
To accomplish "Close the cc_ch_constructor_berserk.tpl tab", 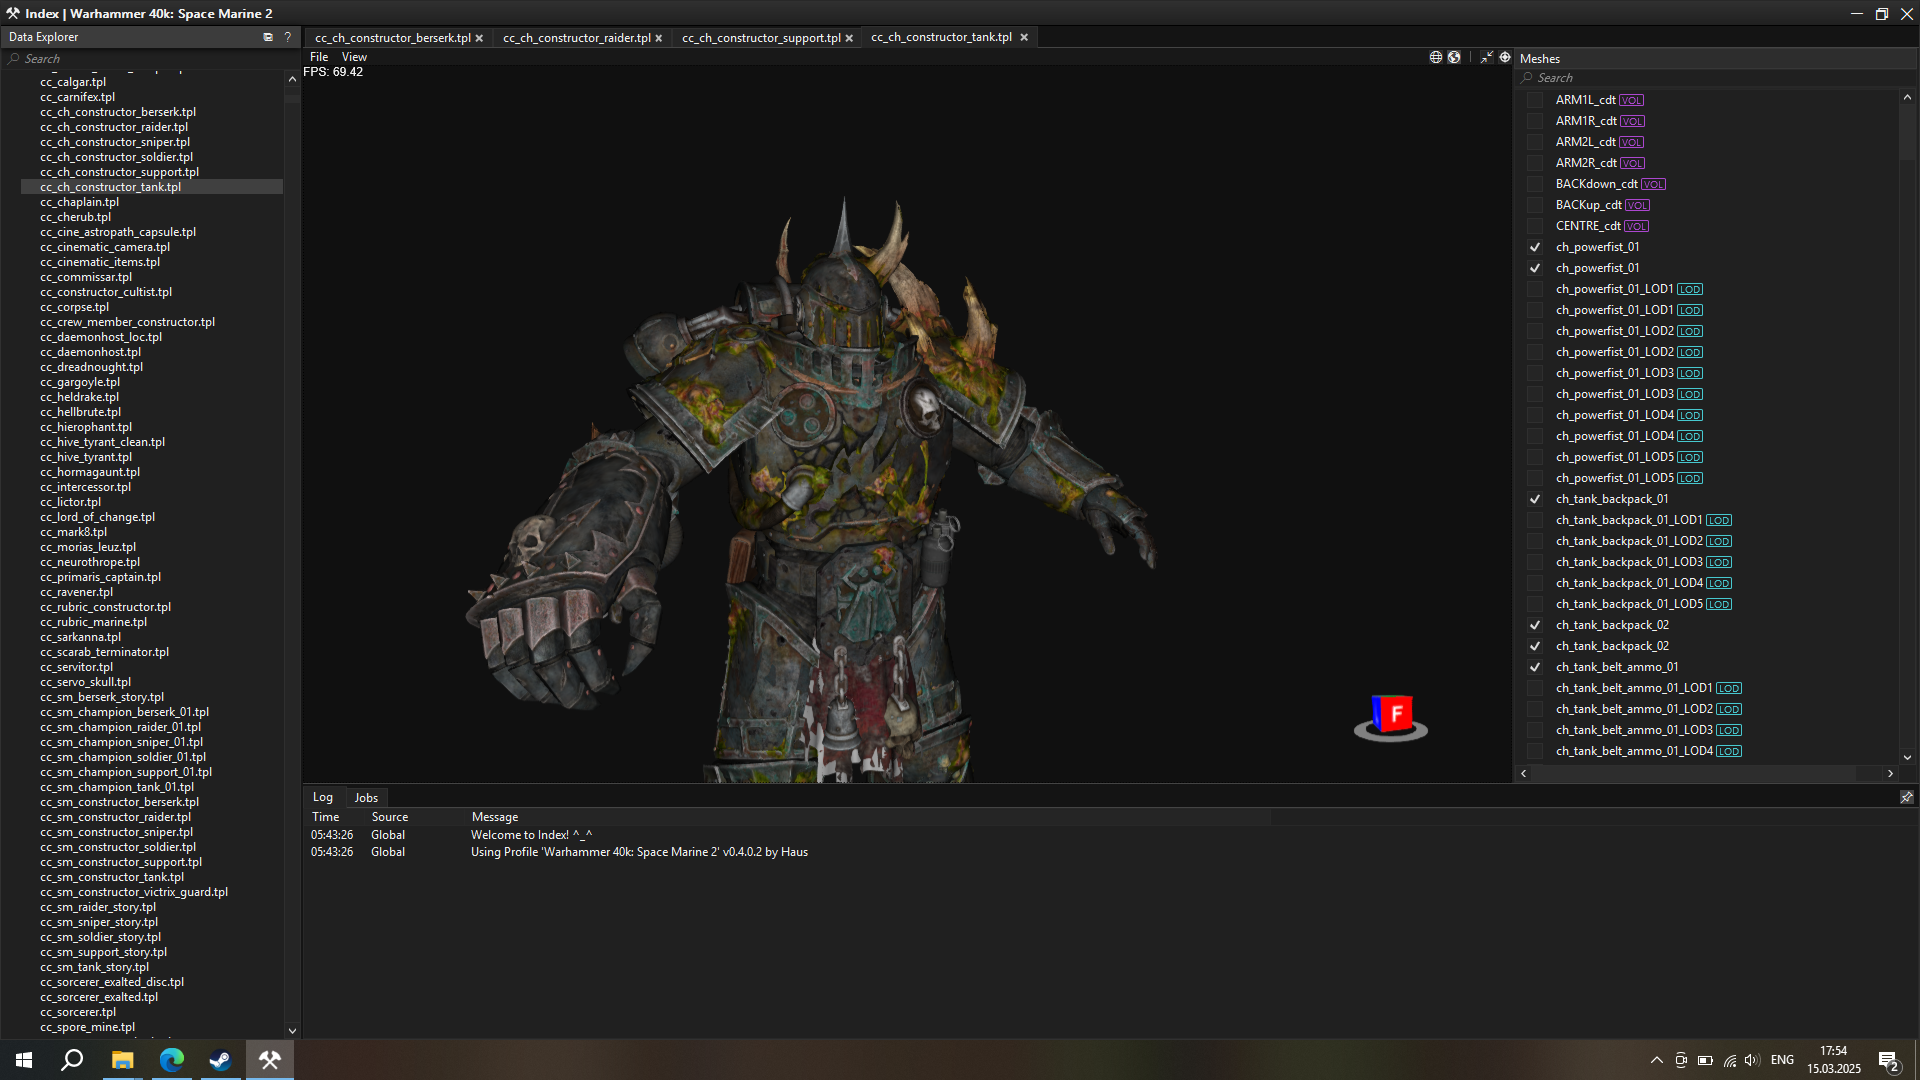I will point(479,38).
